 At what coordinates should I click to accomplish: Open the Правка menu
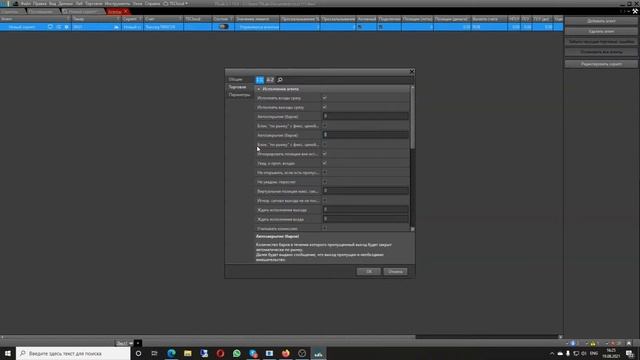(40, 4)
